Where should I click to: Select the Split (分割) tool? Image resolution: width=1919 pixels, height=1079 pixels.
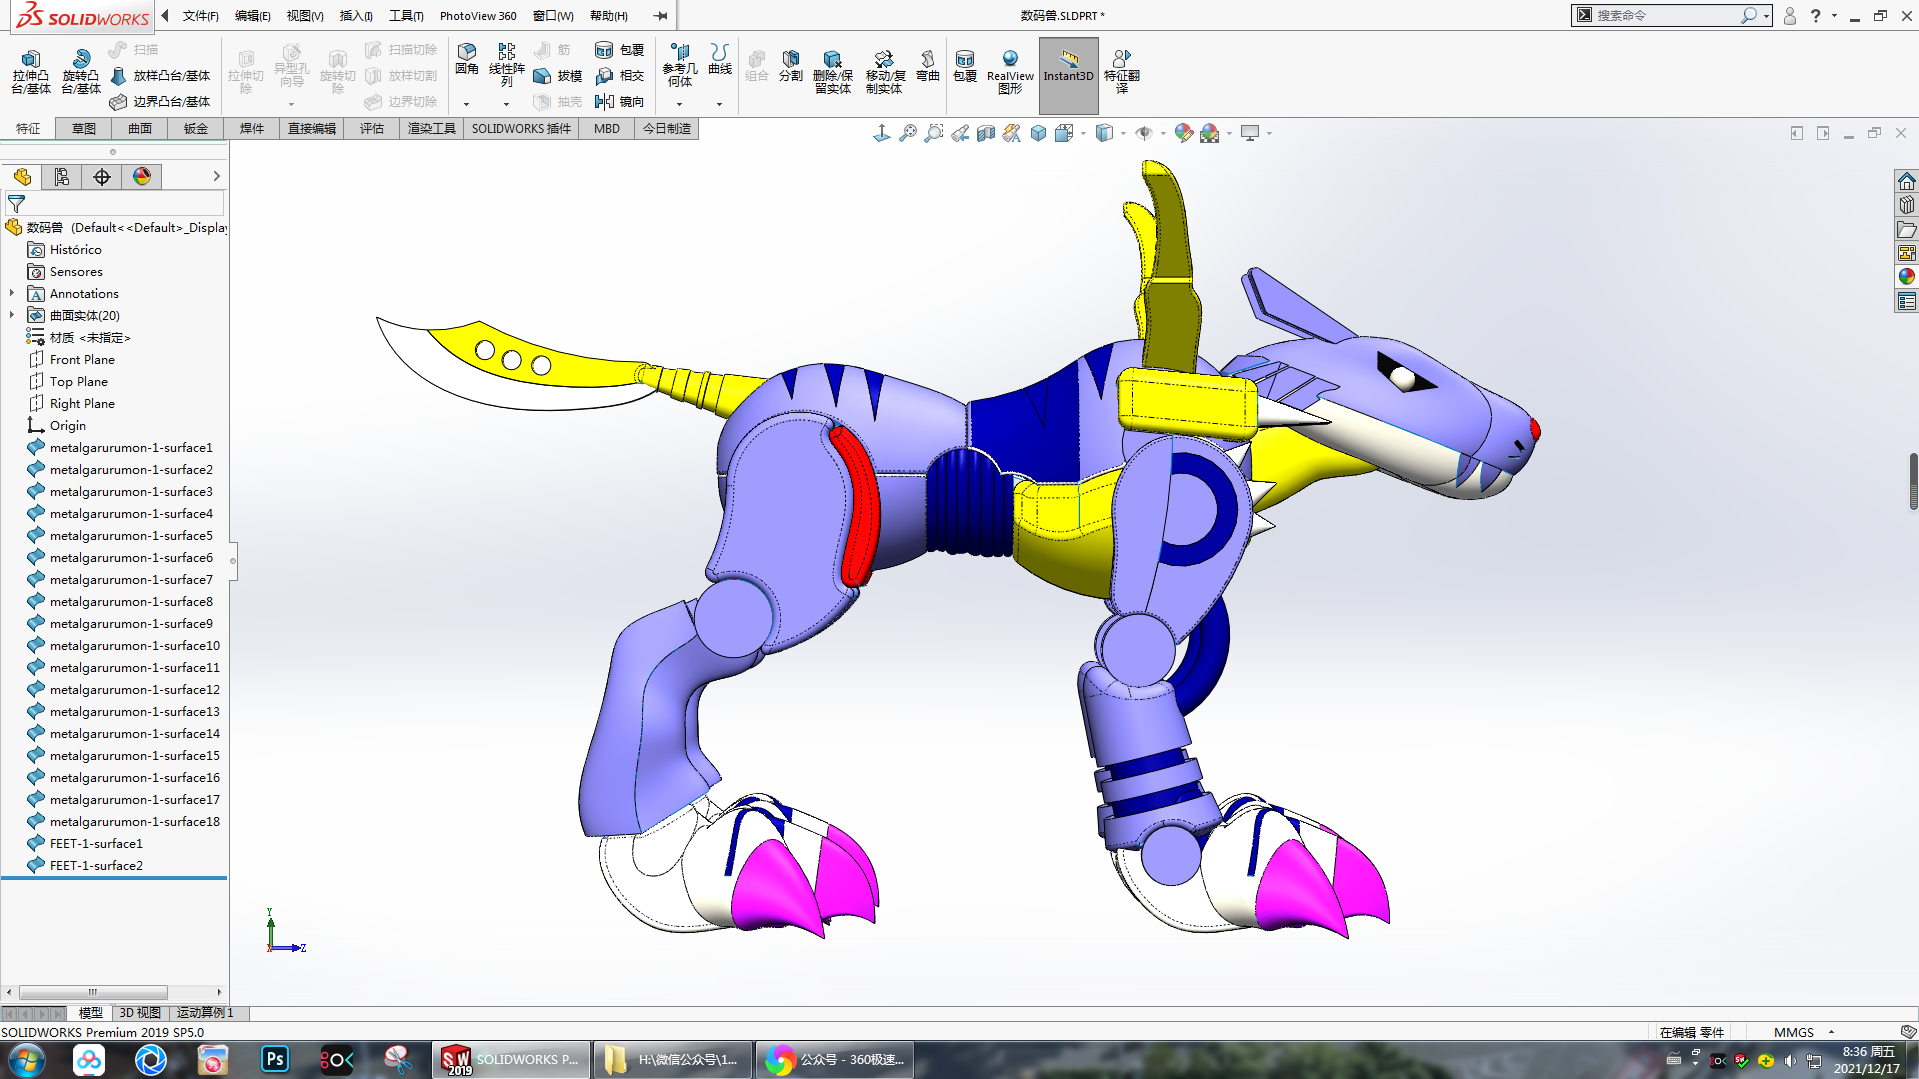click(791, 66)
